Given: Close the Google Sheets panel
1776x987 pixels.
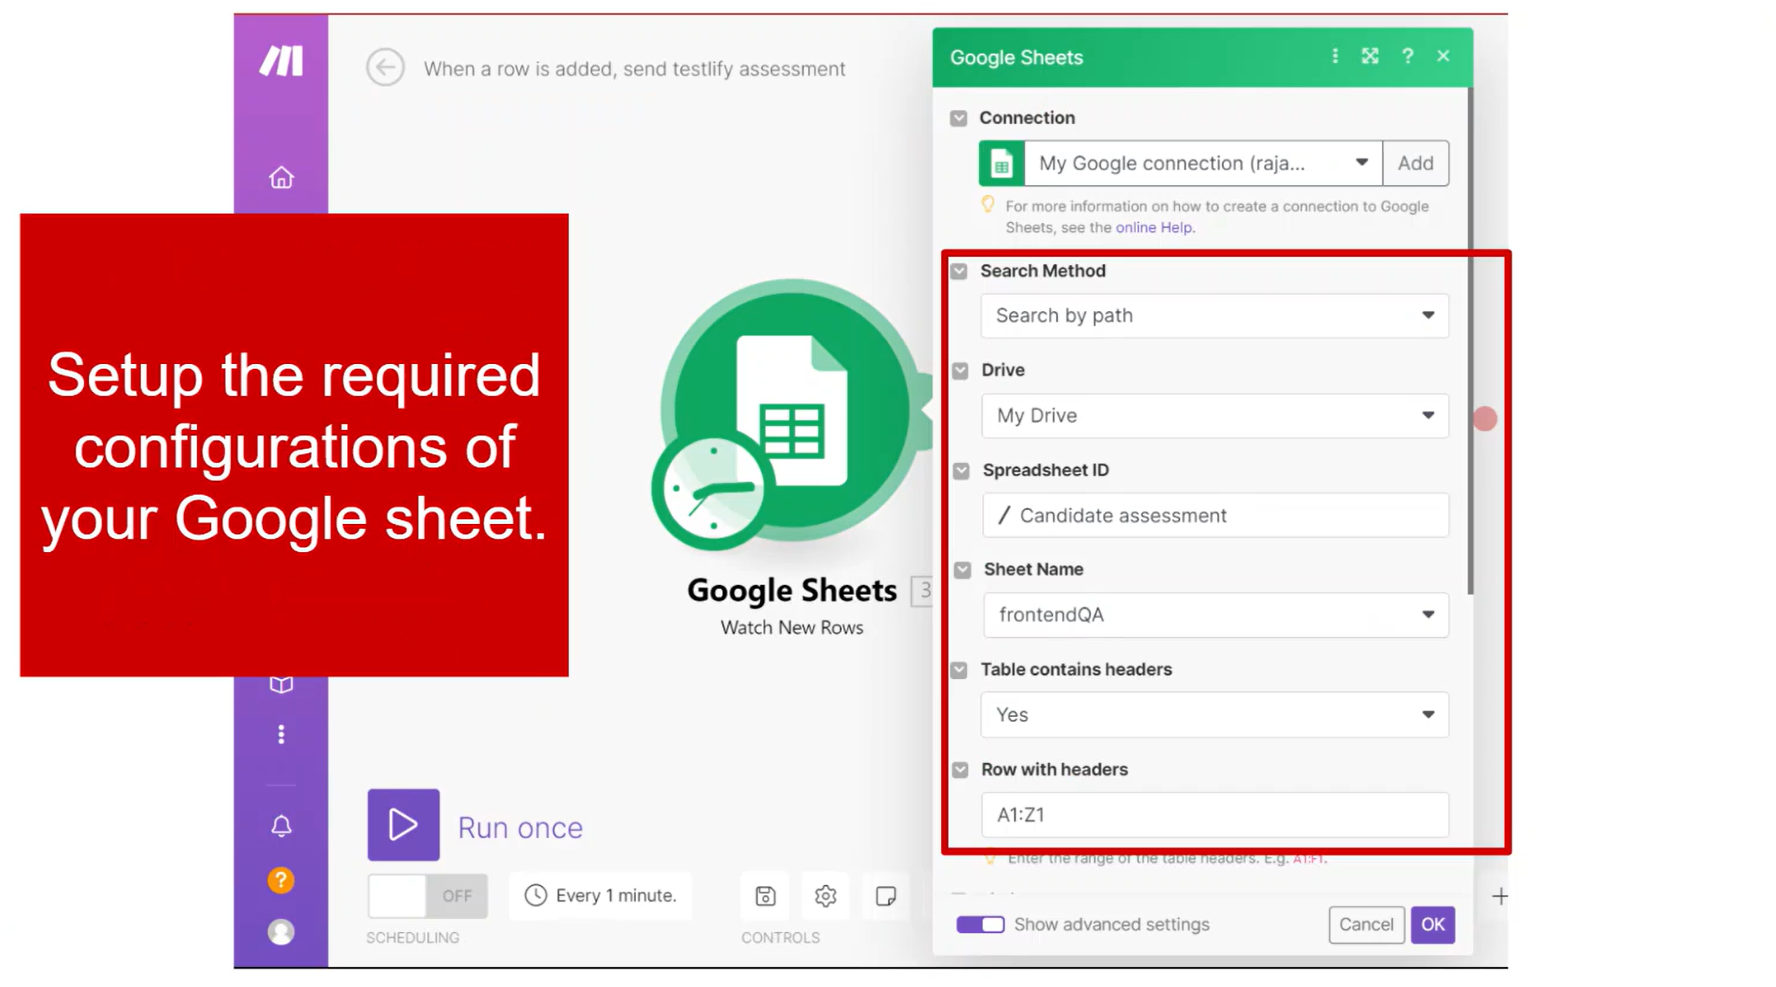Looking at the screenshot, I should pos(1443,56).
